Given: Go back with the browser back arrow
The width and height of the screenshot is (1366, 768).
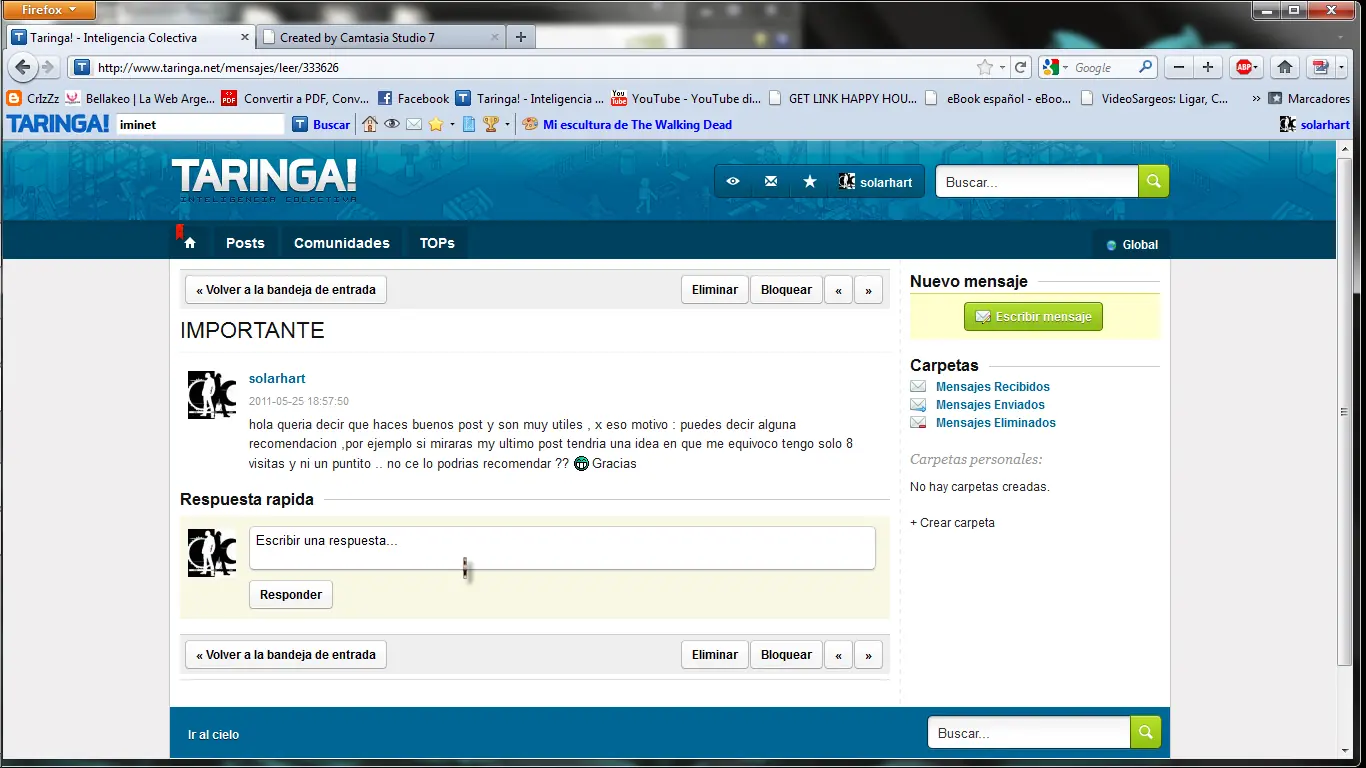Looking at the screenshot, I should (x=22, y=67).
